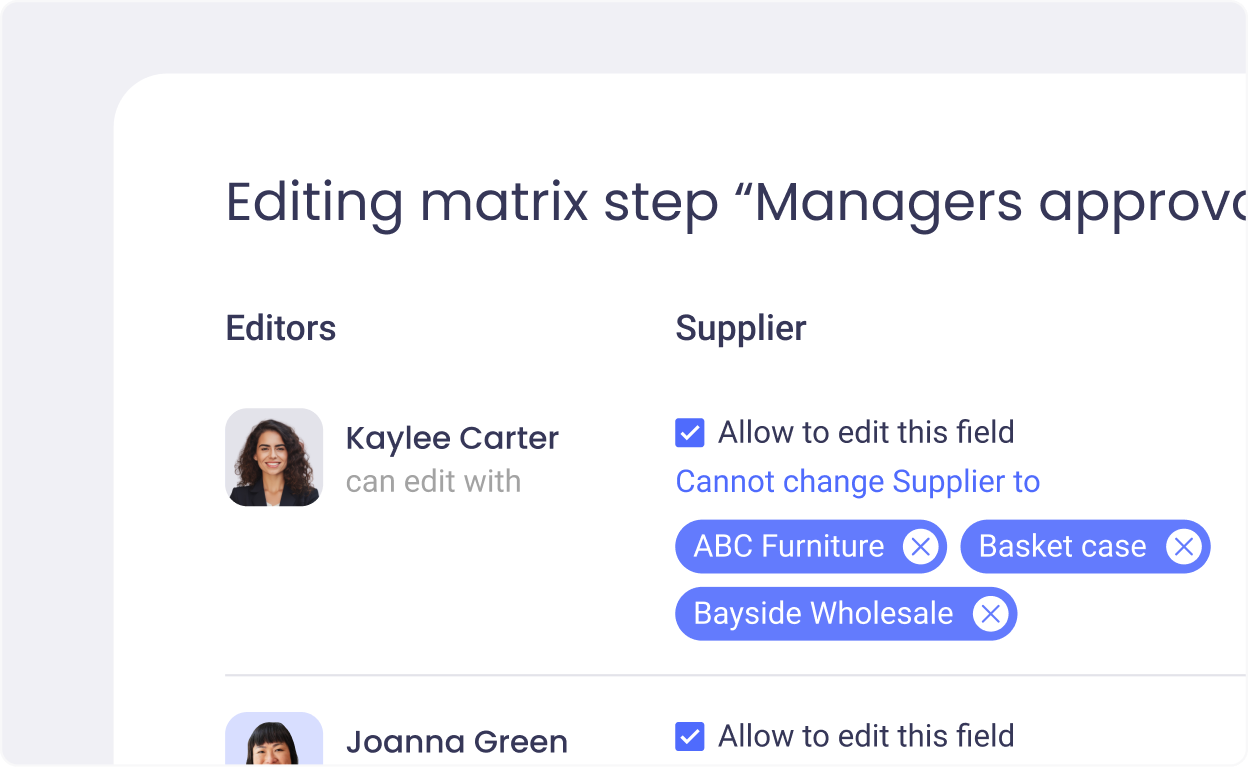
Task: Select the Joanna Green editor name
Action: [456, 742]
